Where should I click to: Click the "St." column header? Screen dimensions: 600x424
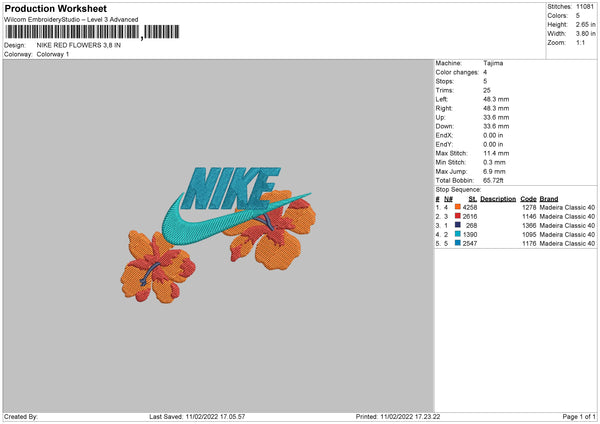coord(473,199)
